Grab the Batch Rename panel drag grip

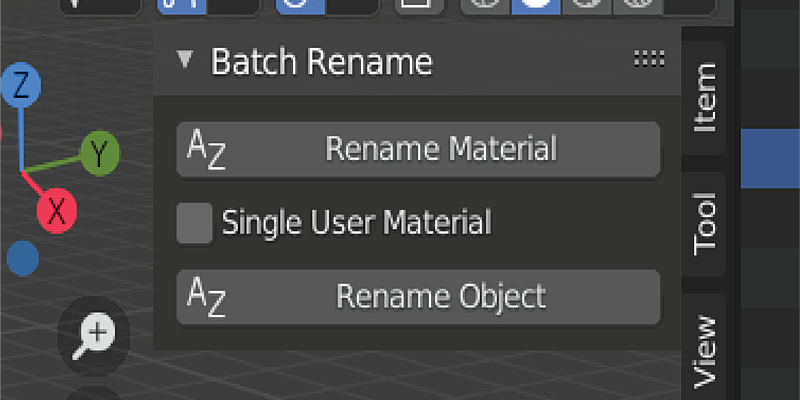(x=649, y=59)
